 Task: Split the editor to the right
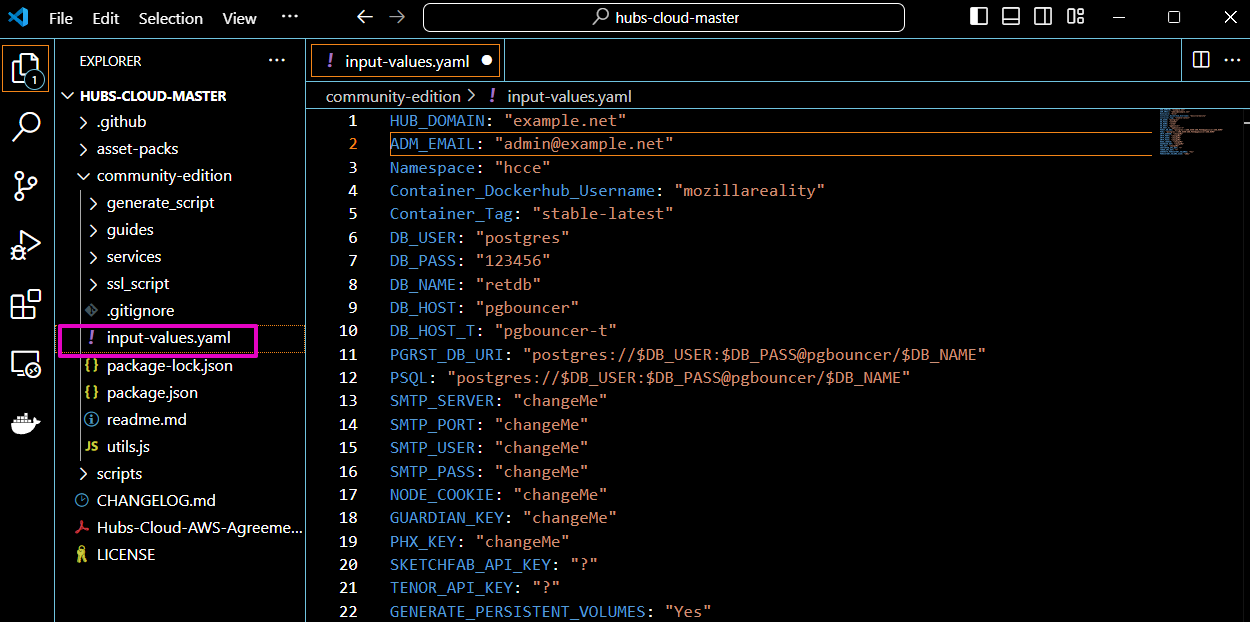click(x=1201, y=60)
